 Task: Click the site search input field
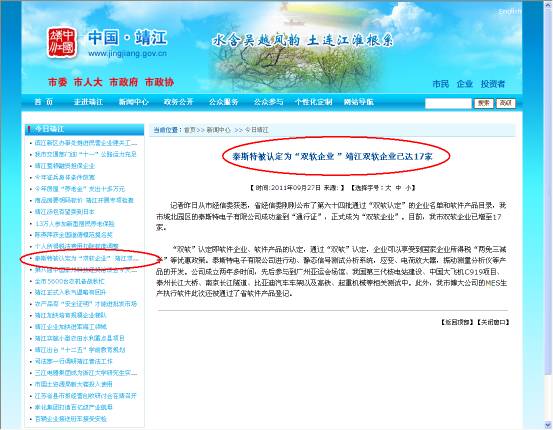(448, 103)
